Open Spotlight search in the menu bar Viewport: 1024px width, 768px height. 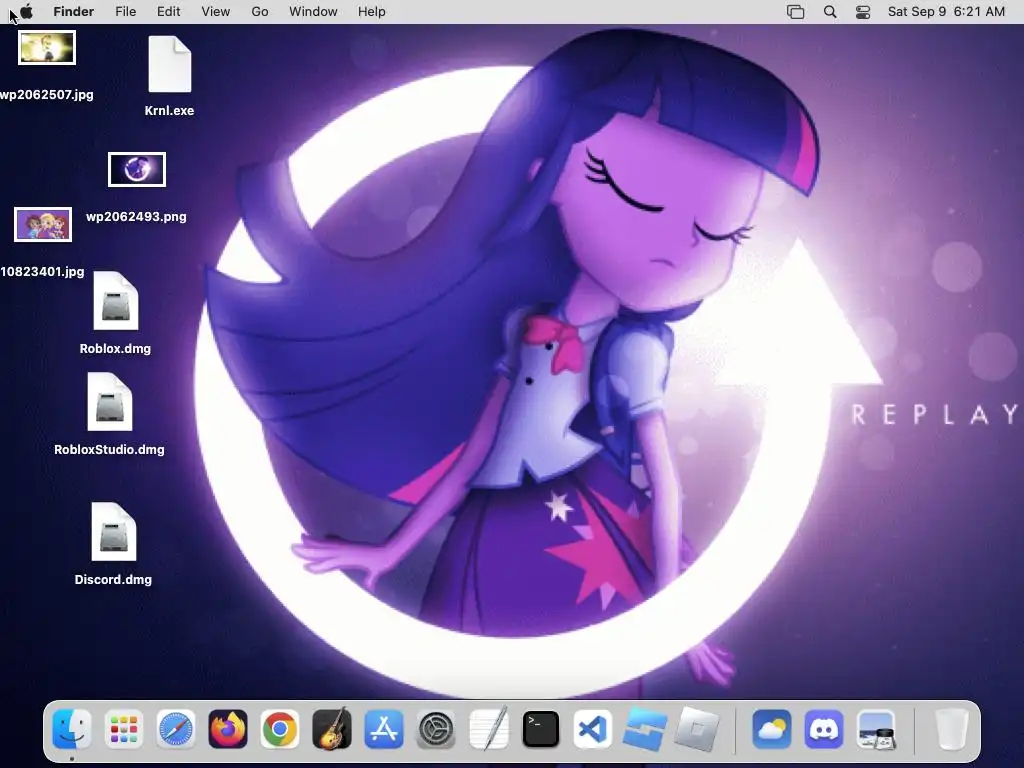830,12
